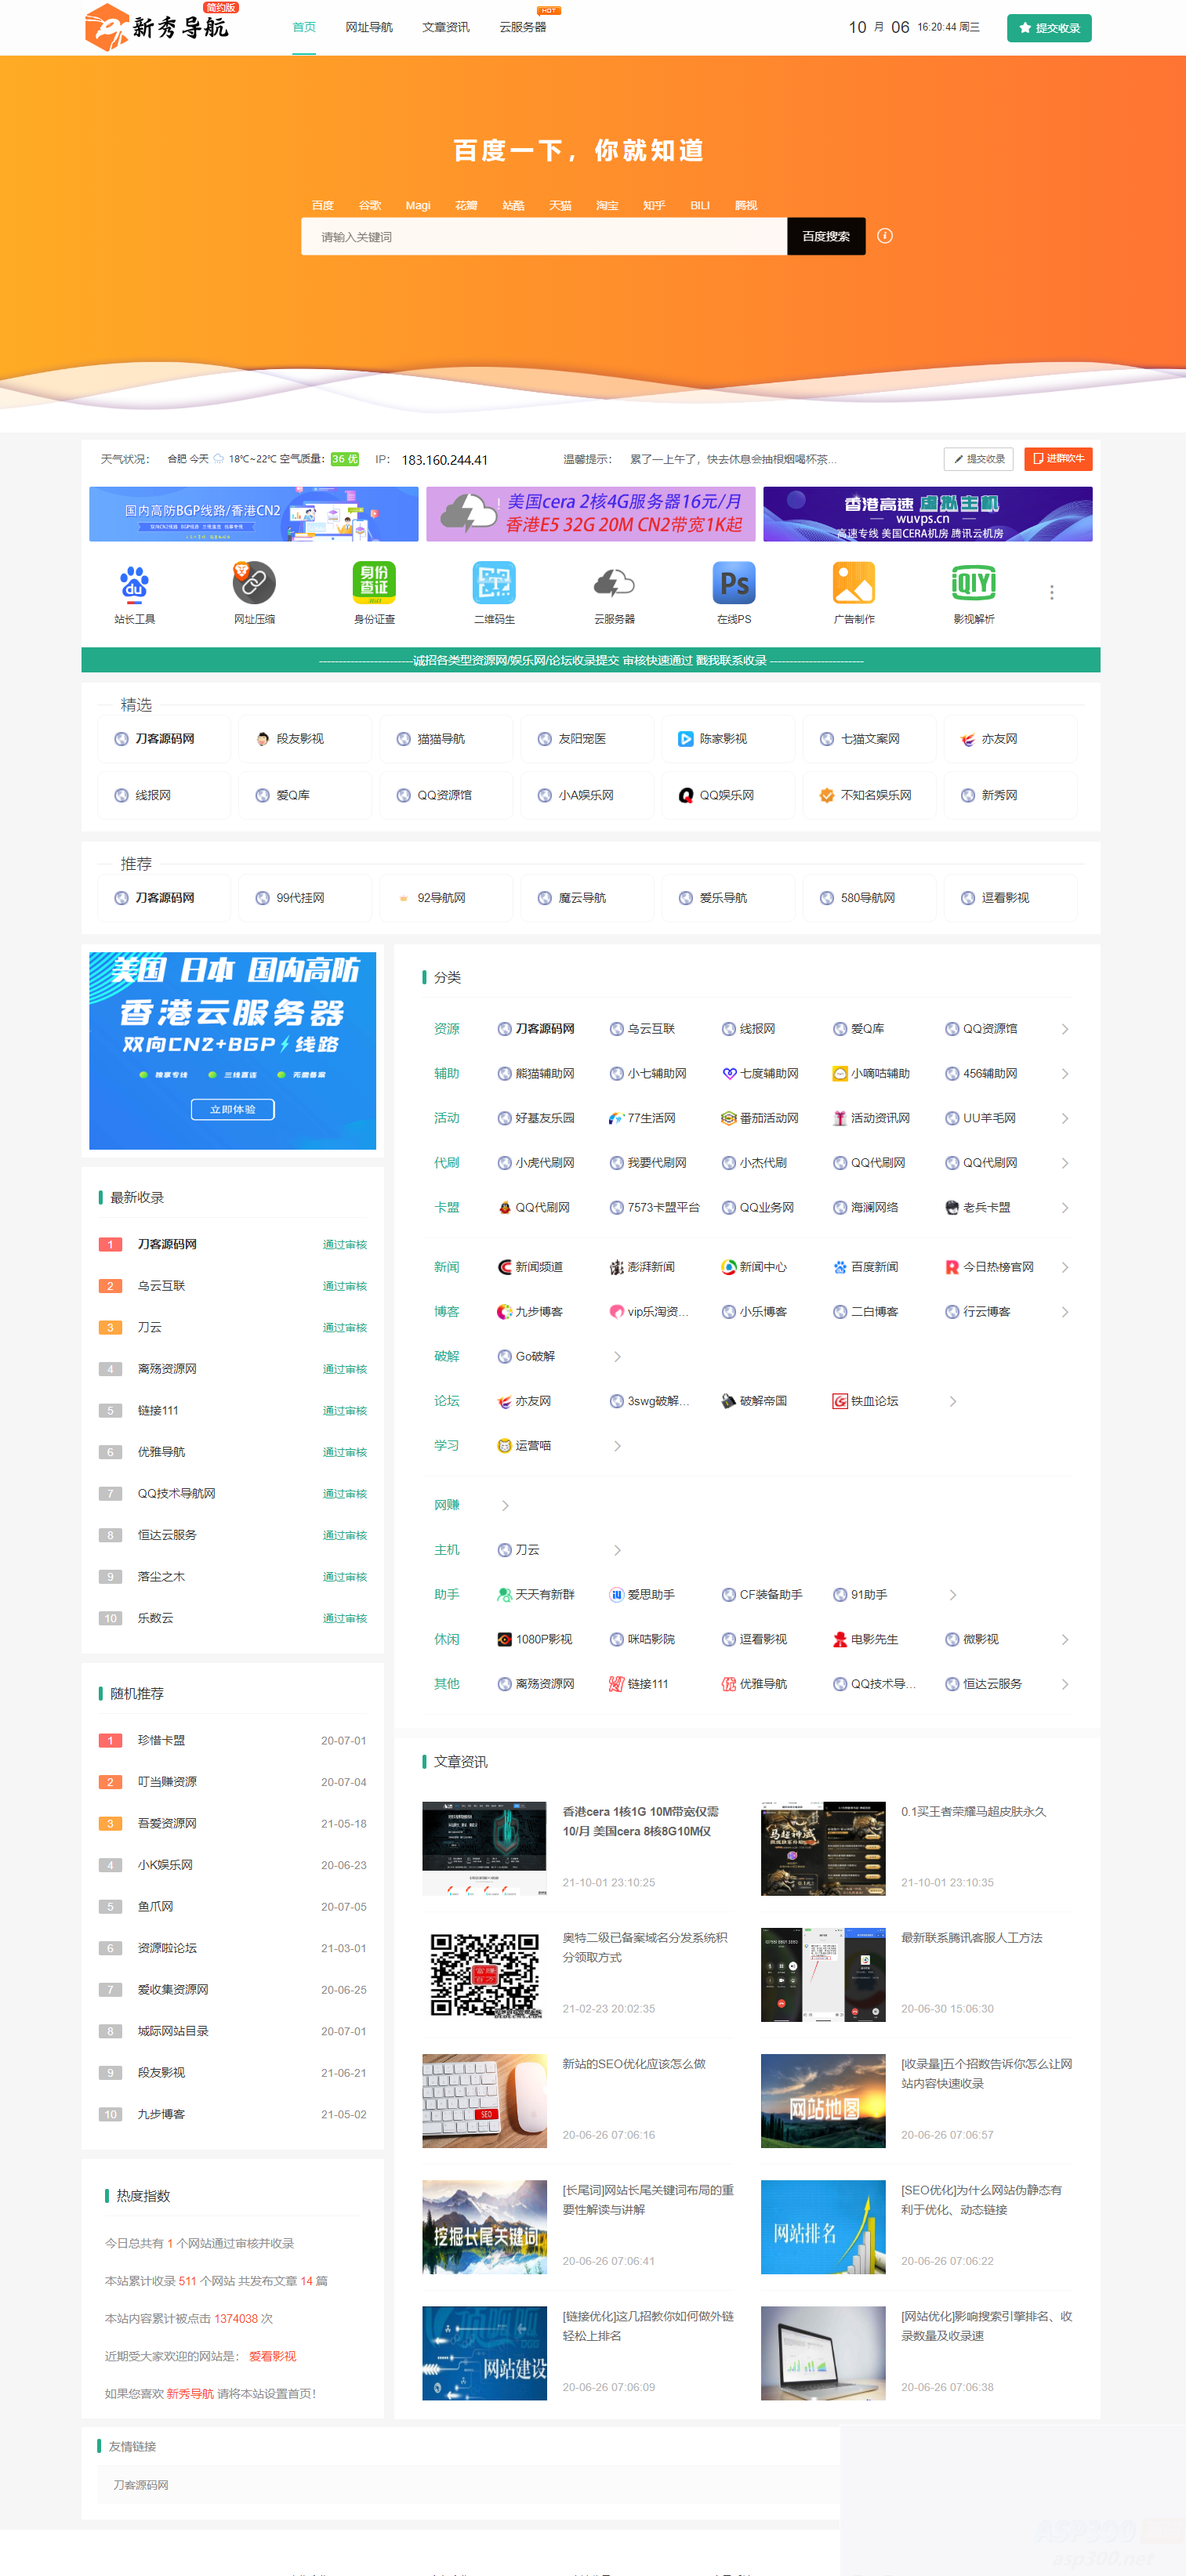Click the info icon beside search button
This screenshot has height=2576, width=1186.
point(884,236)
